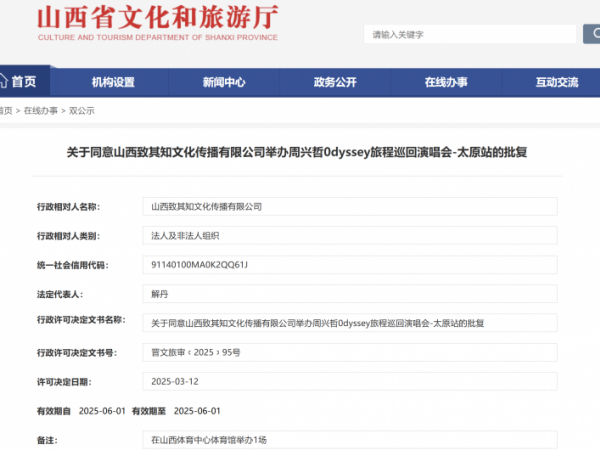
Task: Click the search magnifier icon button
Action: [591, 34]
